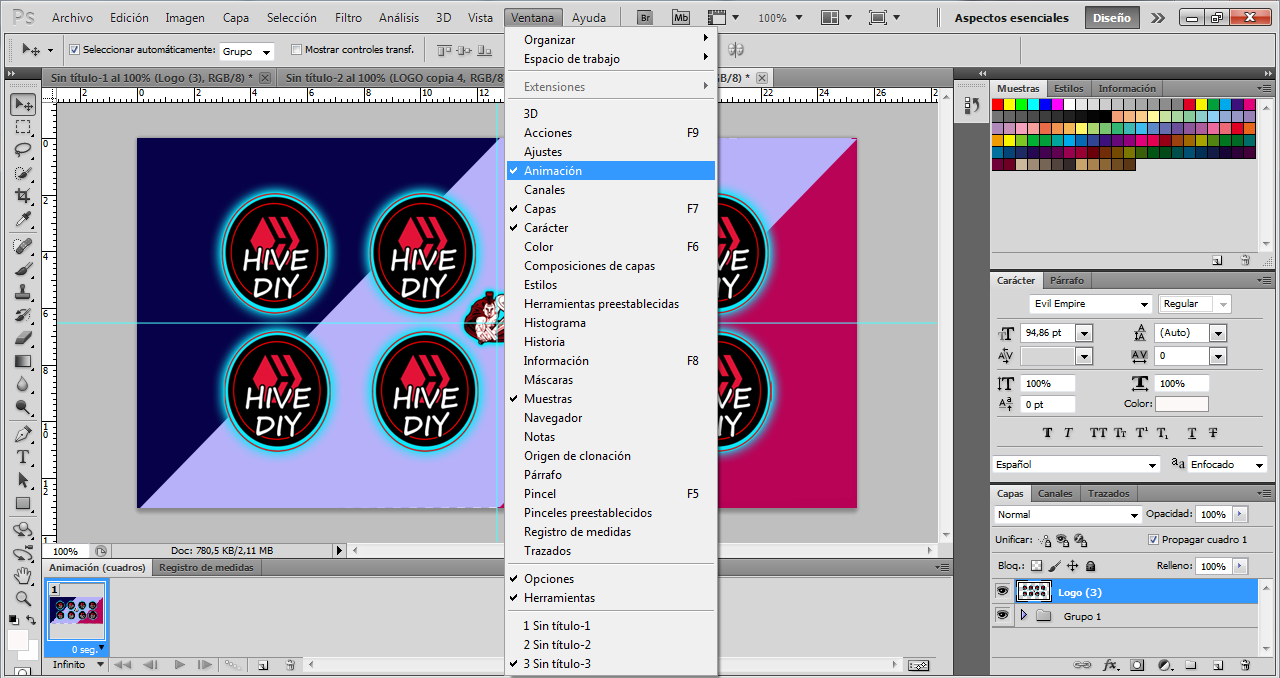This screenshot has height=678, width=1280.
Task: Choose Canales in the Ventana menu
Action: tap(544, 190)
